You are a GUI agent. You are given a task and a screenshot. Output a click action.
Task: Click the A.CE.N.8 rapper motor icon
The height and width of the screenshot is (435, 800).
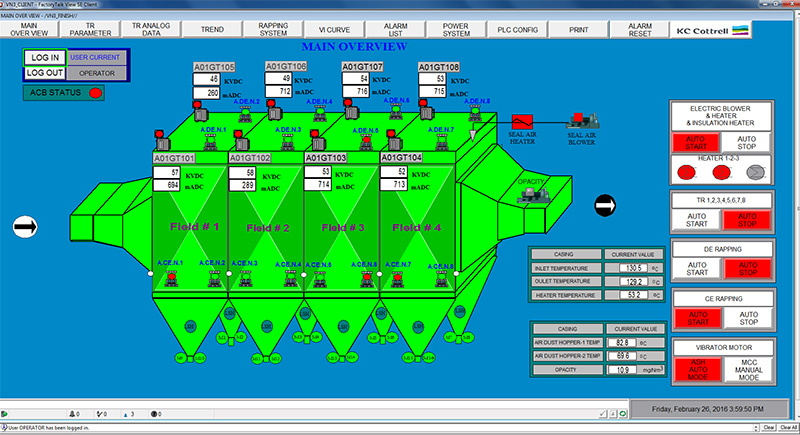(x=441, y=278)
